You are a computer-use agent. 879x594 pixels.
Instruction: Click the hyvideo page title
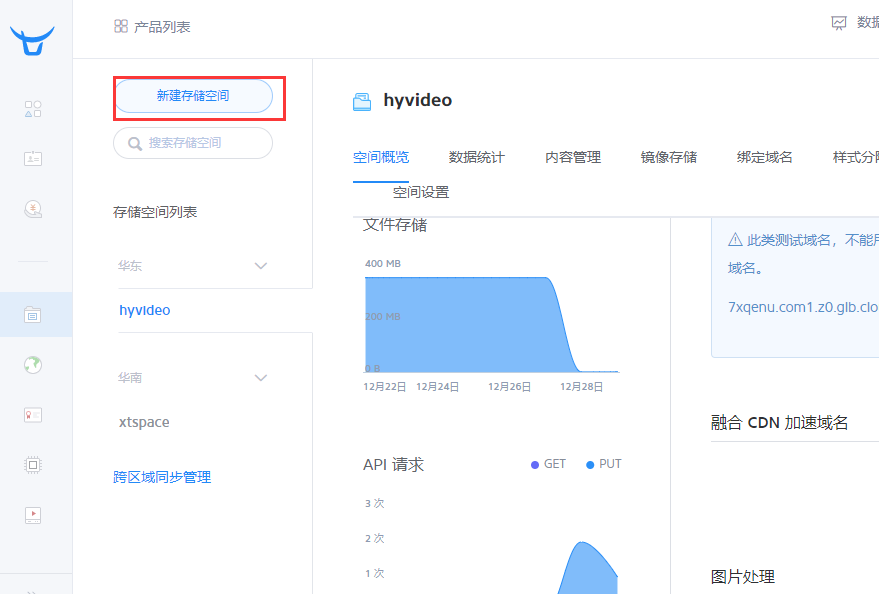tap(418, 100)
